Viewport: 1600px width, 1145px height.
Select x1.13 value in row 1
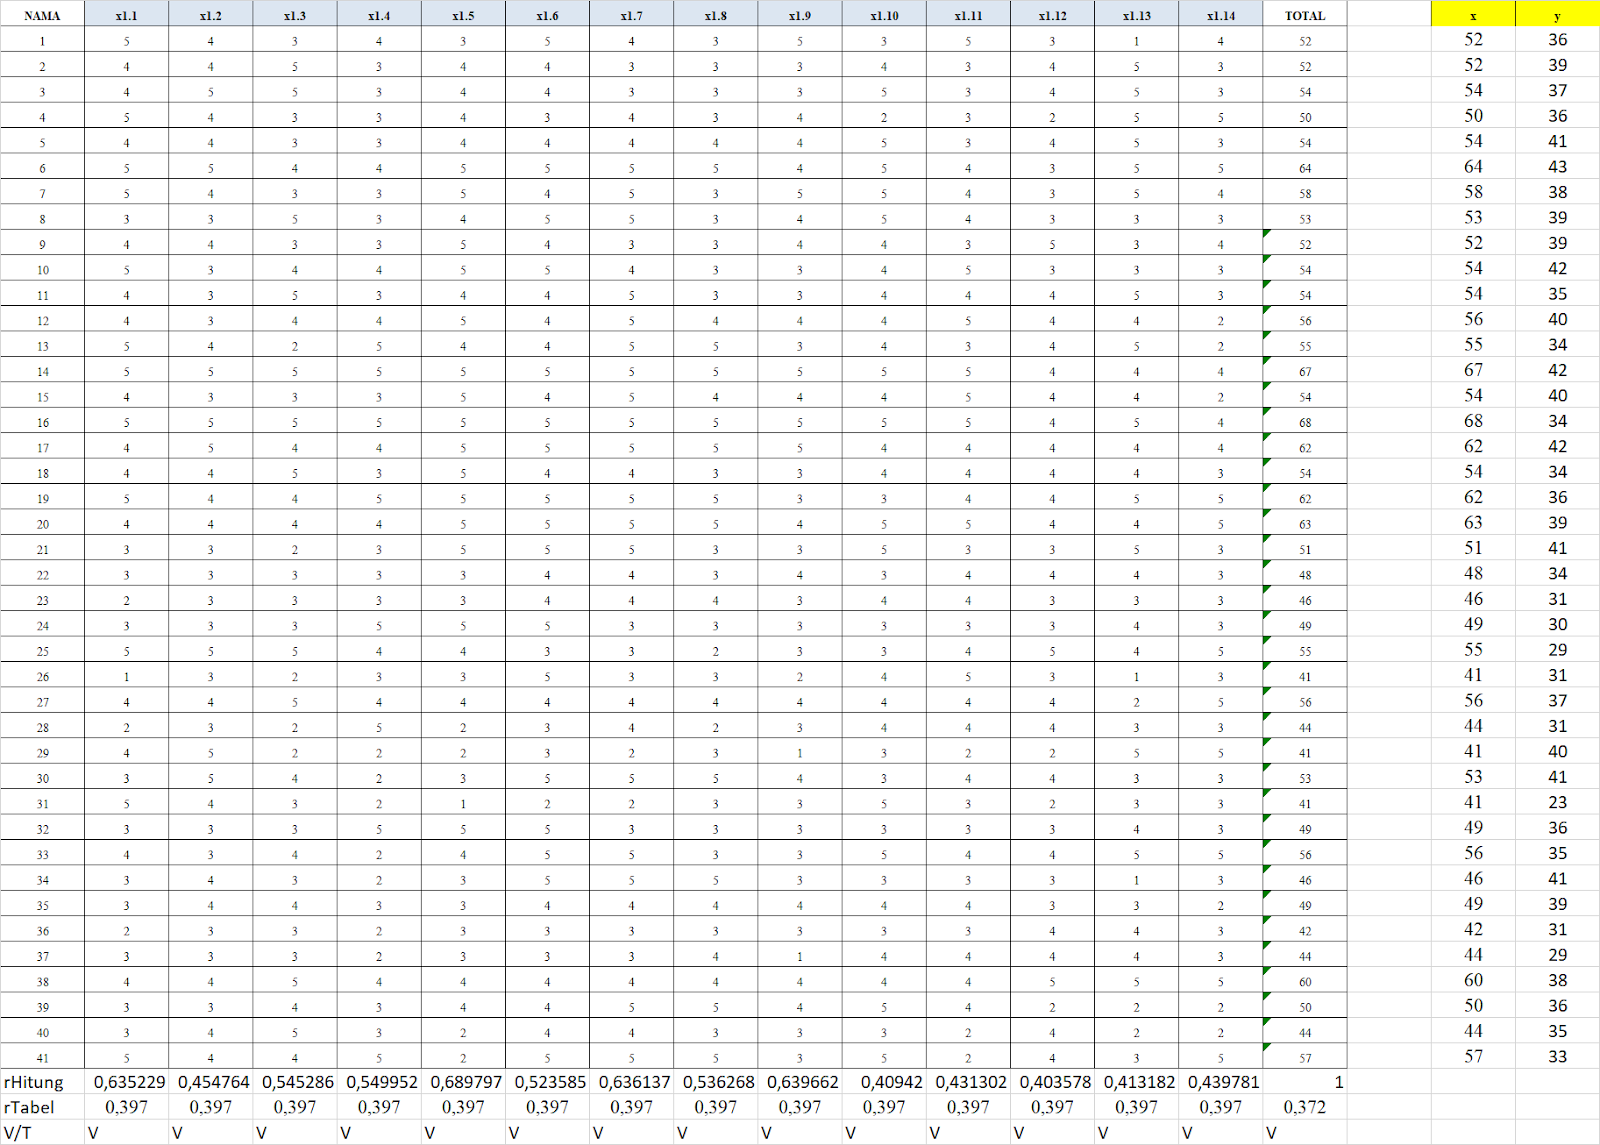pyautogui.click(x=1136, y=42)
